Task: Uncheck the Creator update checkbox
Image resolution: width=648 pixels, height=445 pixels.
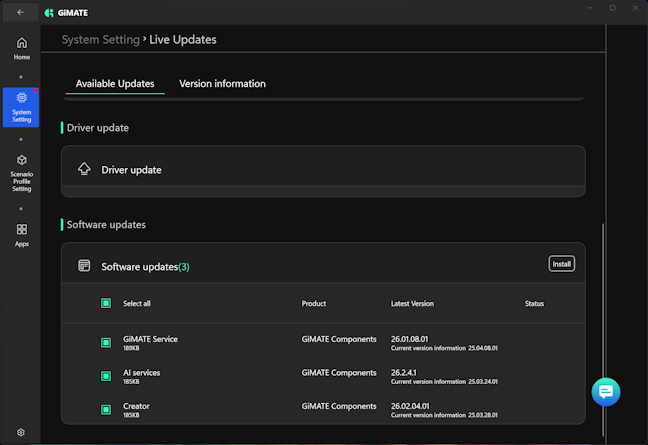Action: click(x=106, y=410)
